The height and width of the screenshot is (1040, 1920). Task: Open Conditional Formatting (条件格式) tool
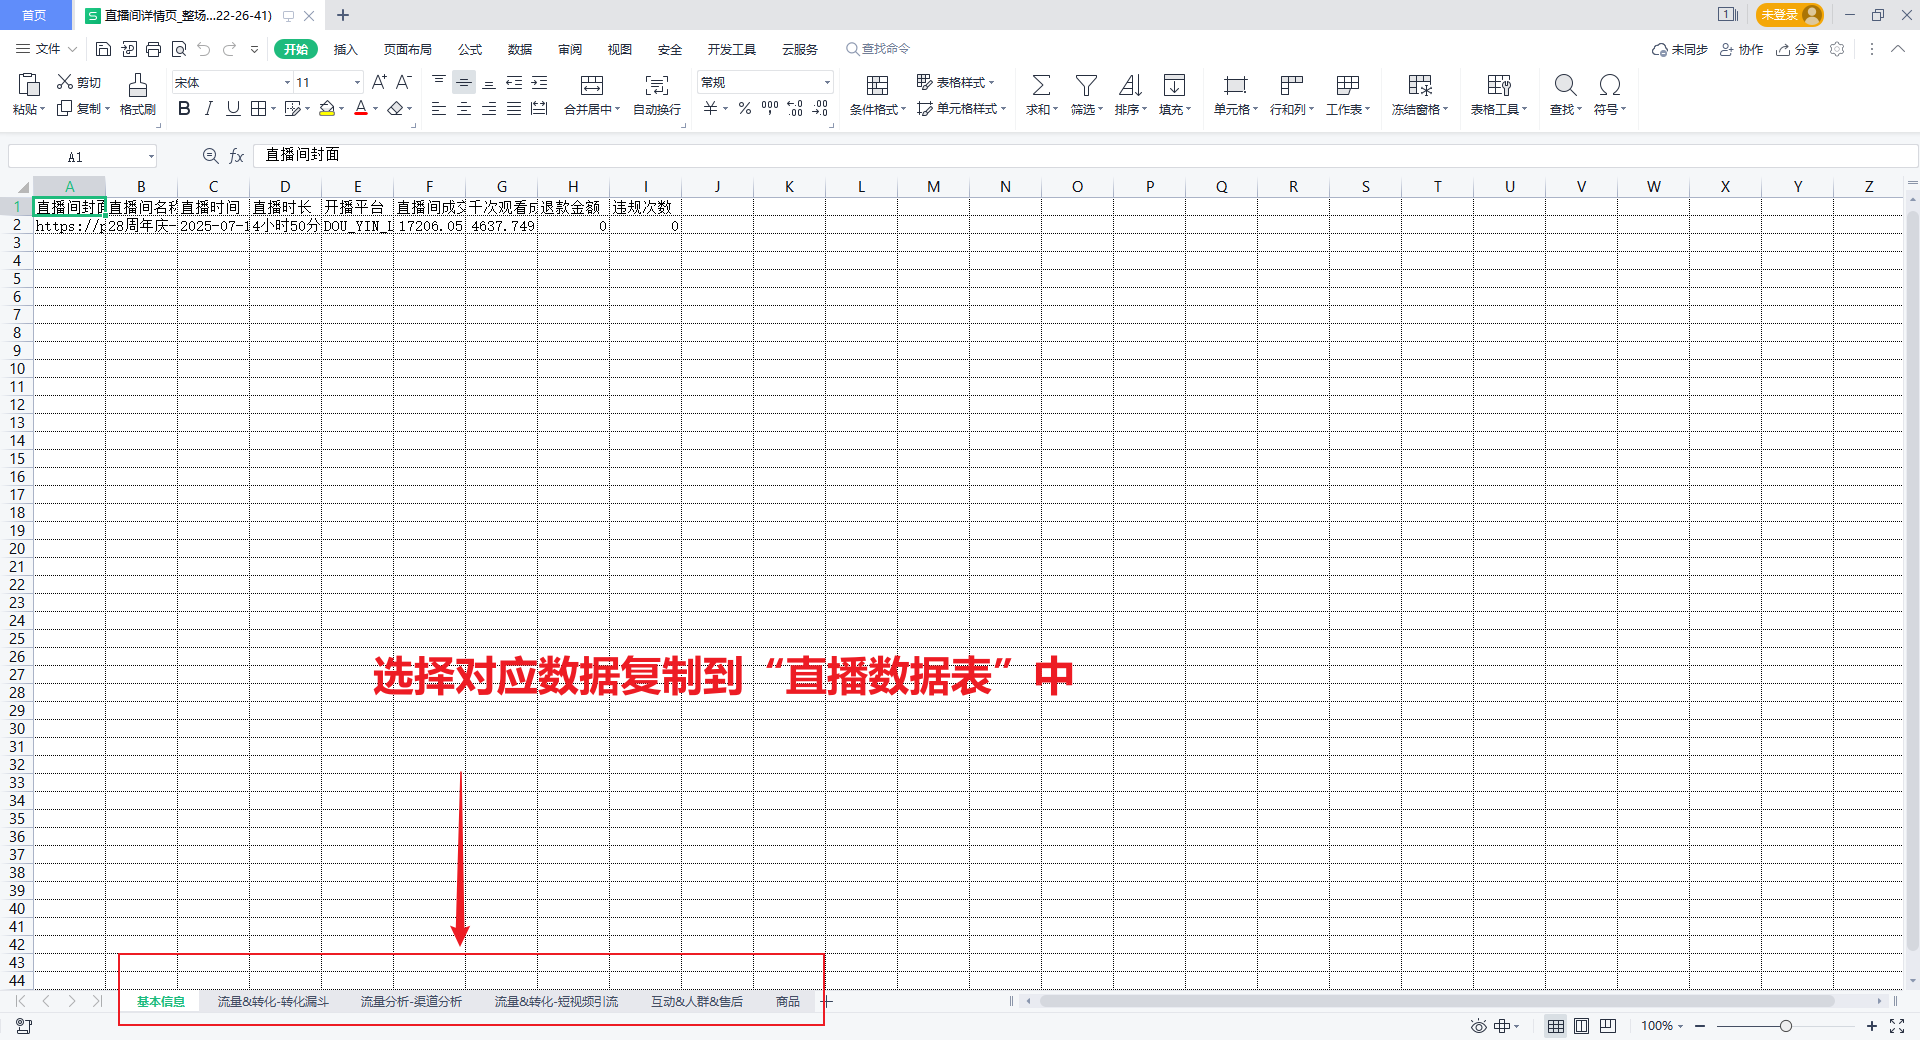tap(877, 86)
